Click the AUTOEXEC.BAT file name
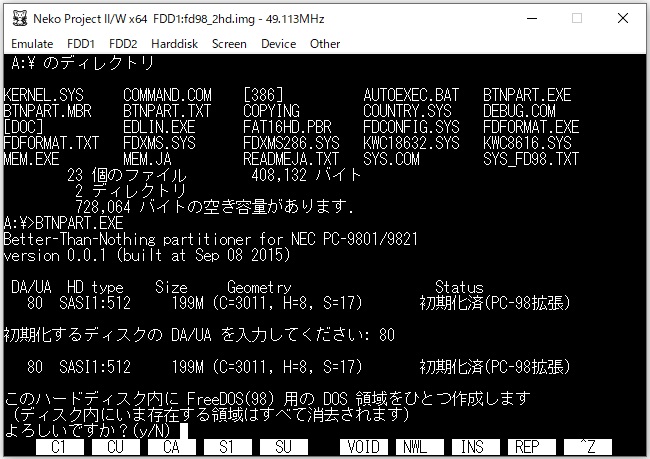The image size is (650, 459). click(411, 95)
